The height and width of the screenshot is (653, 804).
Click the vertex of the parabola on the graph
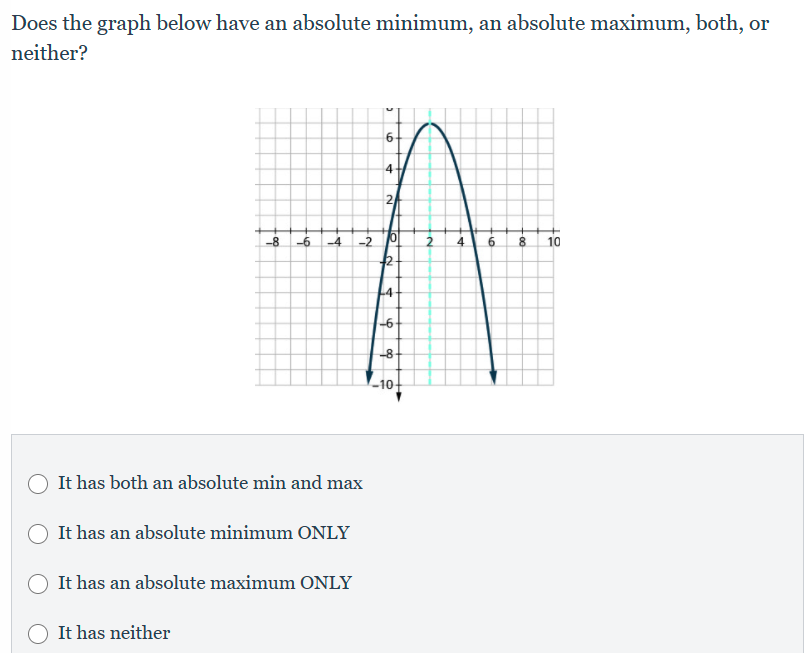point(429,124)
